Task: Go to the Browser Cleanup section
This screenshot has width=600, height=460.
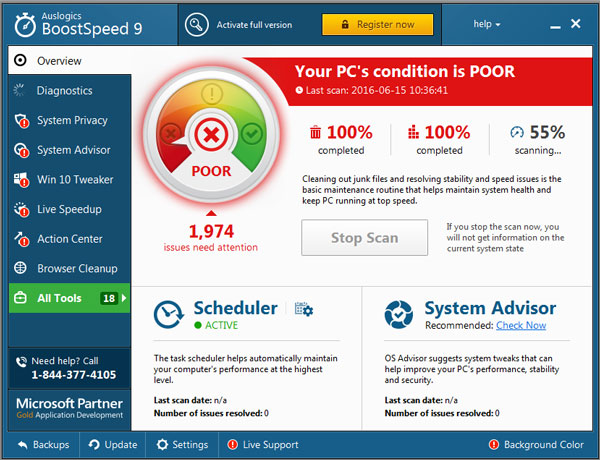Action: coord(70,268)
